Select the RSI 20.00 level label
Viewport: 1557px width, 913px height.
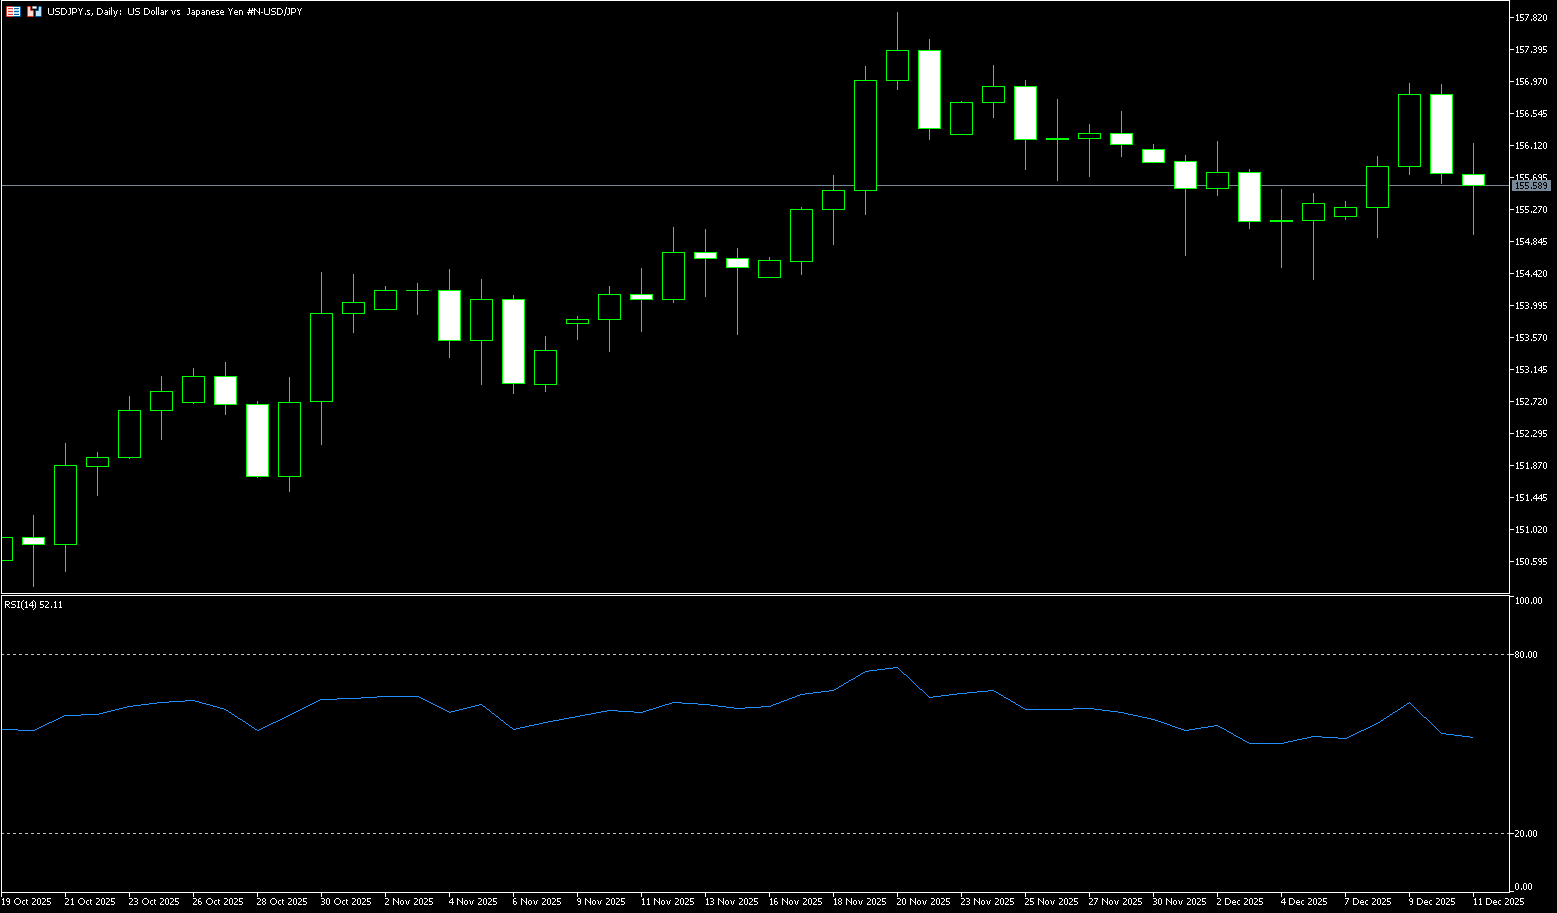[x=1526, y=834]
